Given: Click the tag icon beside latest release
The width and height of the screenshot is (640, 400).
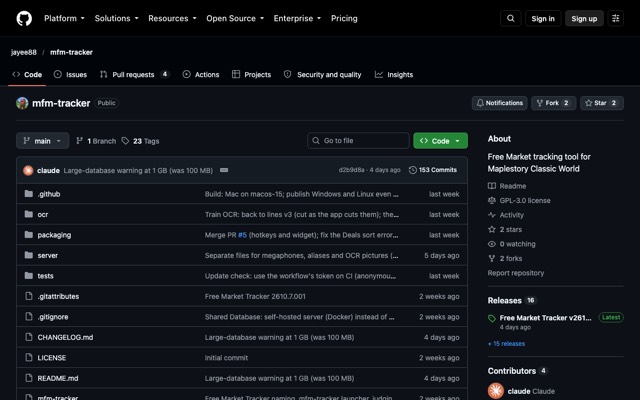Looking at the screenshot, I should pos(492,318).
